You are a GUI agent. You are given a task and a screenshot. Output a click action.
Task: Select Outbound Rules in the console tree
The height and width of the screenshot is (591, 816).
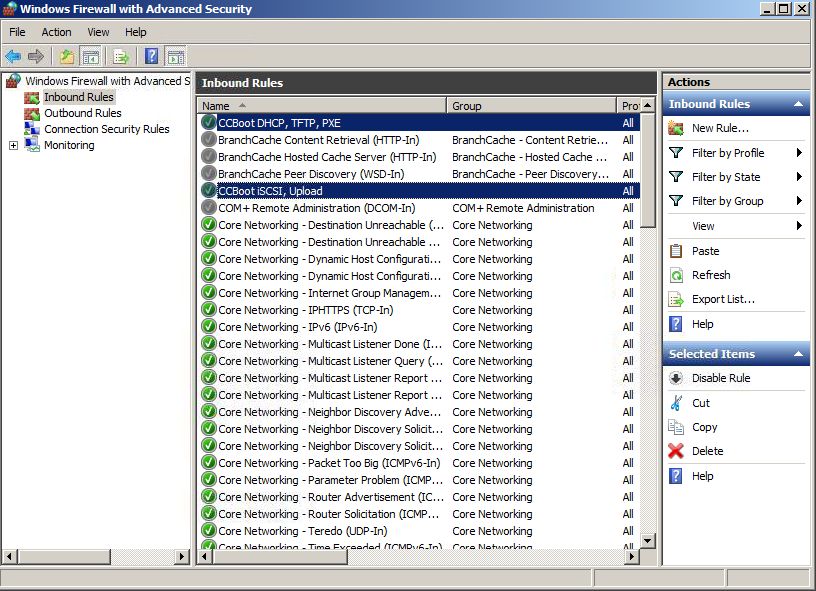[83, 113]
